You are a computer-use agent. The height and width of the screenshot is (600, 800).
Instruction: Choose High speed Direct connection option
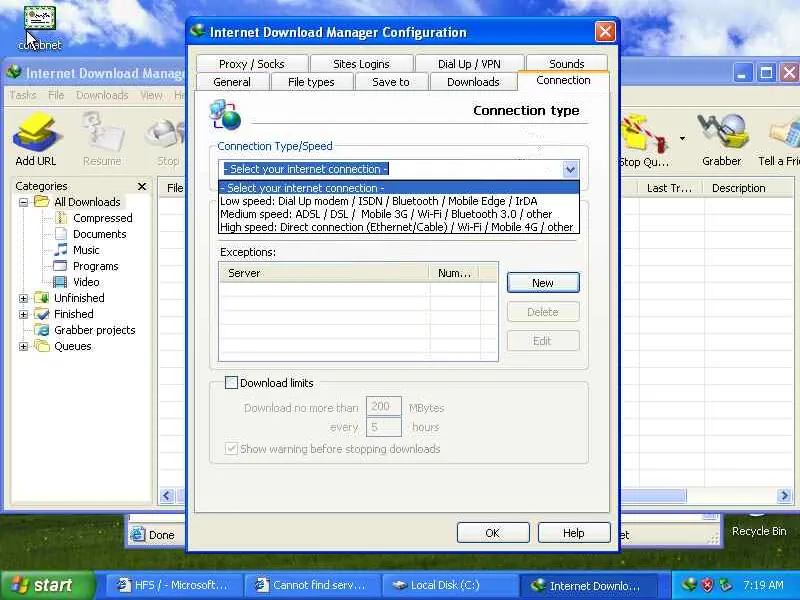pos(398,227)
